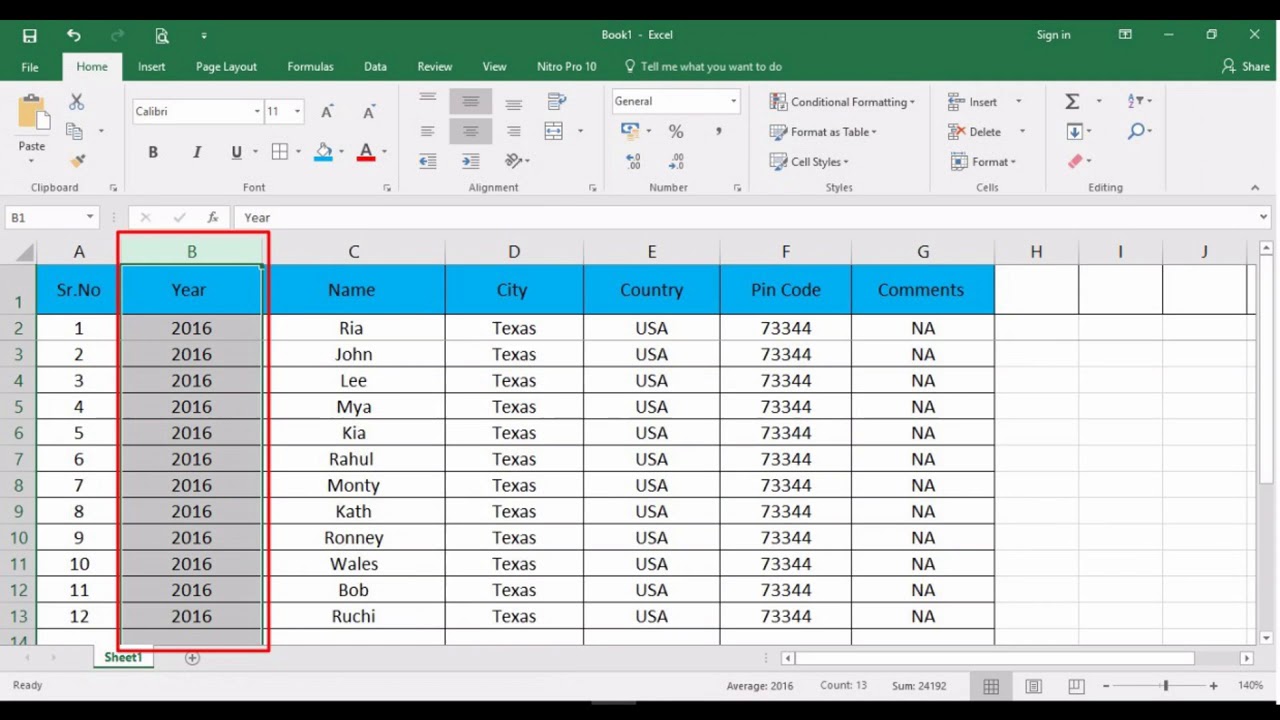Expand Format as Table menu

point(823,131)
